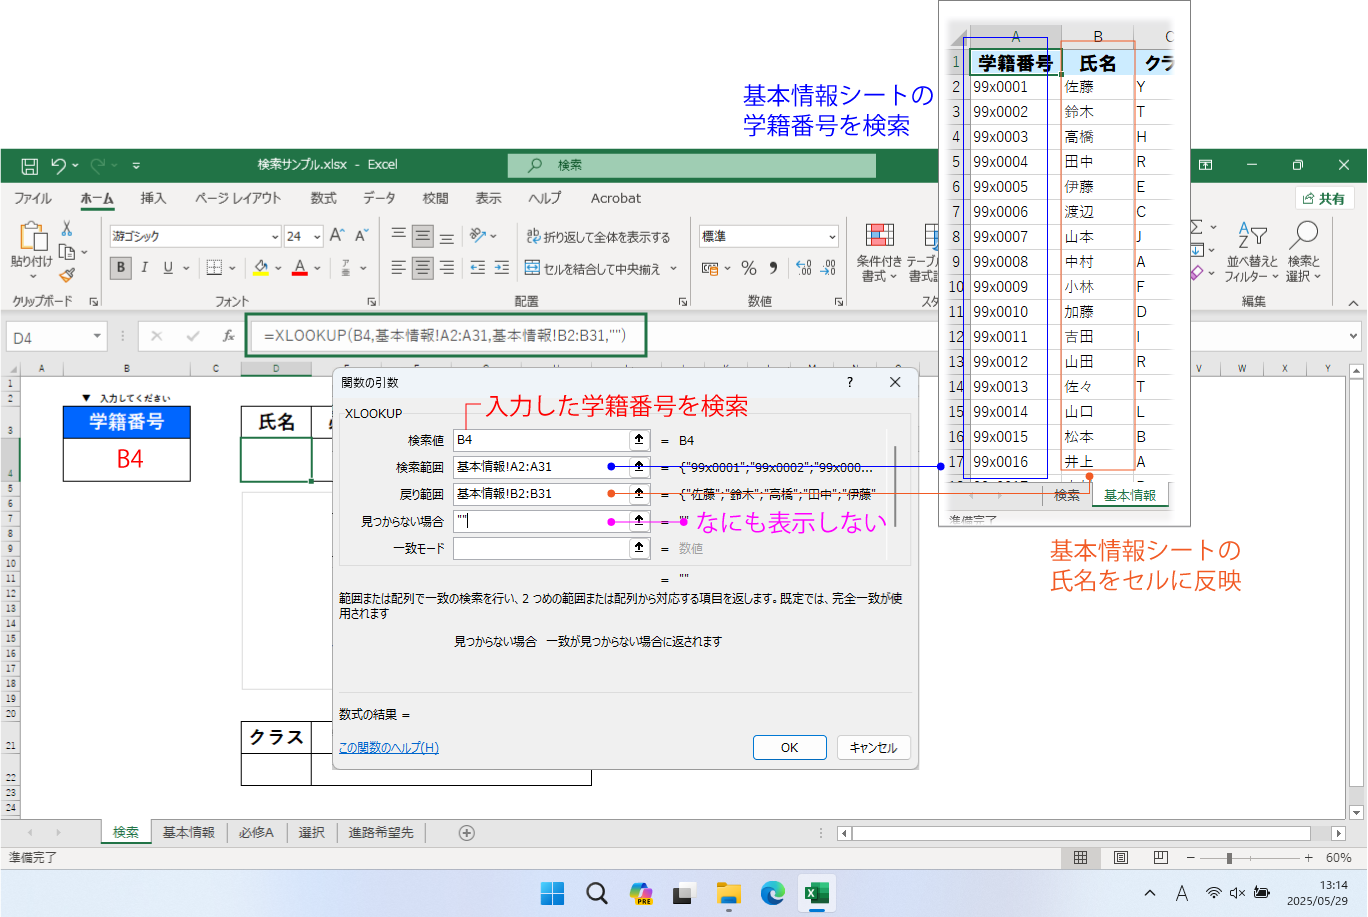1368x917 pixels.
Task: Click キャンセル in the dialog
Action: (874, 748)
